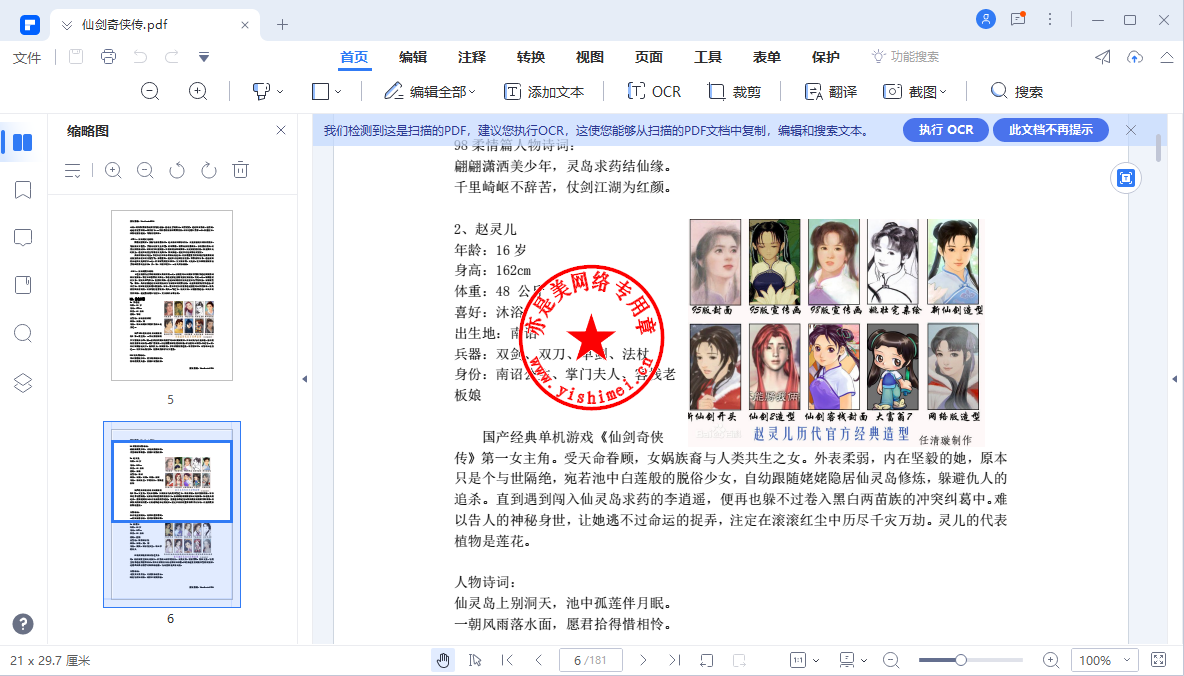
Task: Go to next page arrow
Action: coord(643,660)
